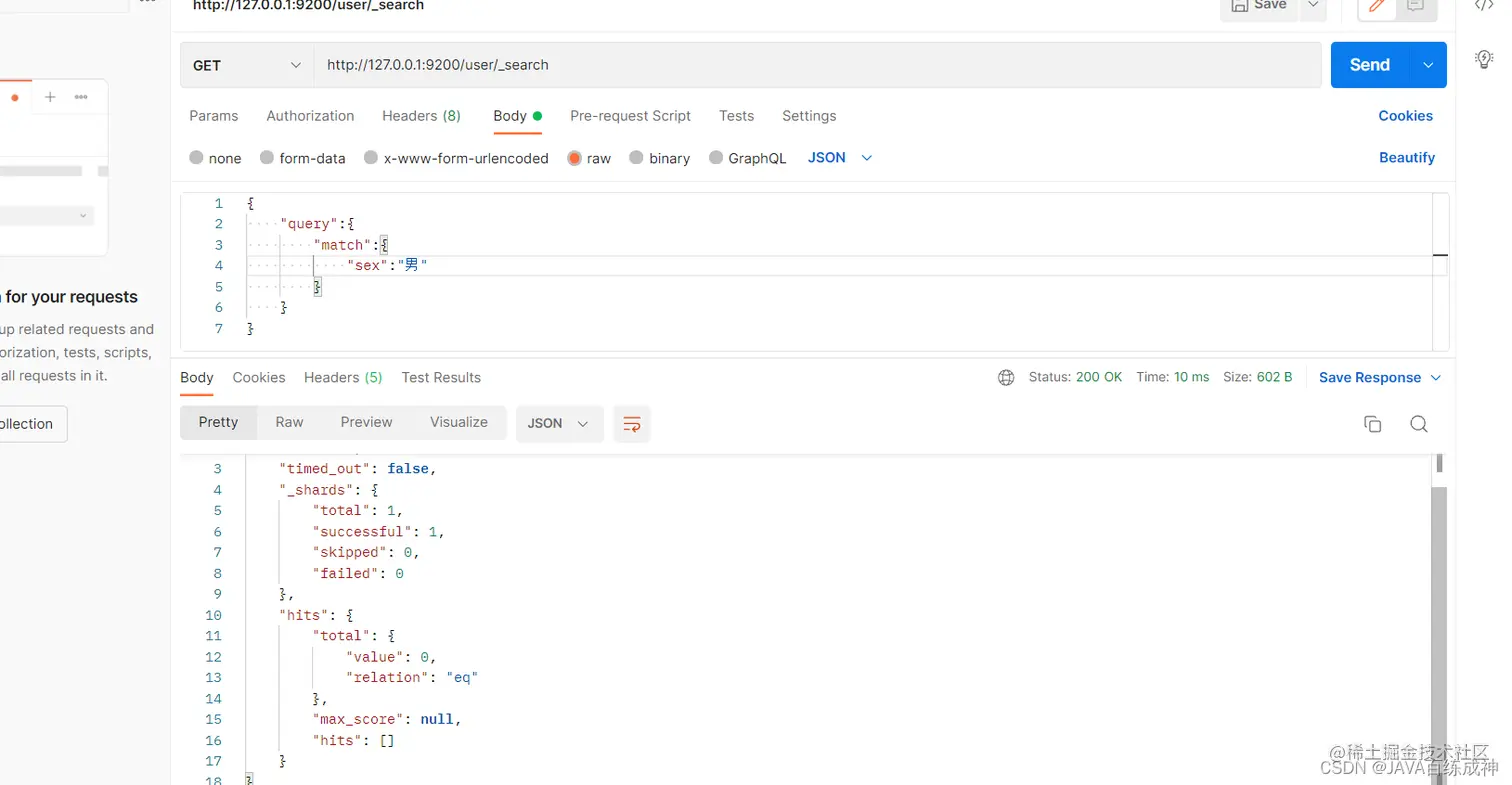Screen dimensions: 1512x785
Task: Click the "relation": "eq" response line
Action: (412, 678)
